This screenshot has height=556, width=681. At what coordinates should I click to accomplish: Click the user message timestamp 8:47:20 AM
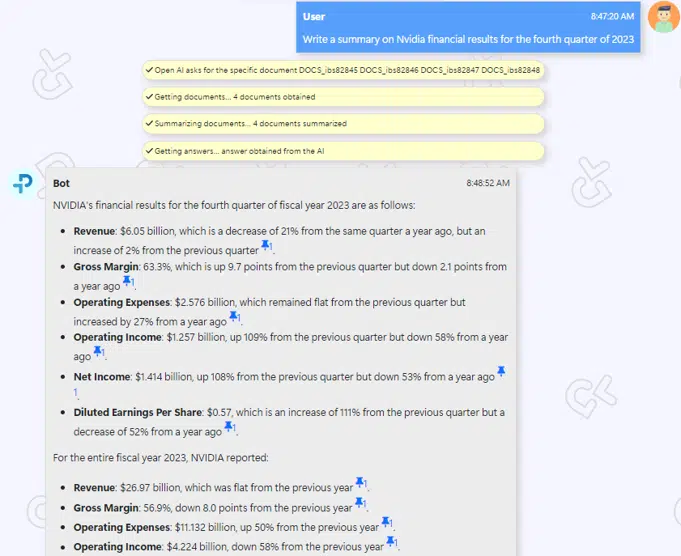(612, 17)
